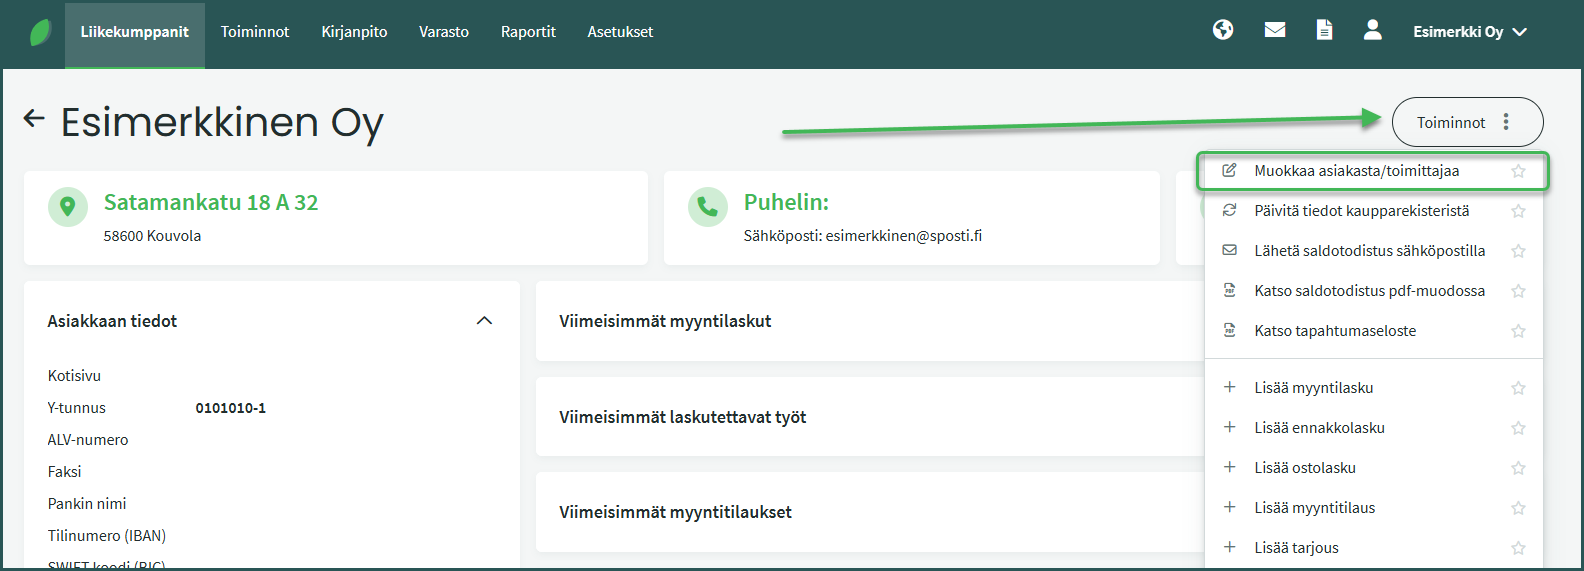Open the Esimerkki Oy company dropdown
Image resolution: width=1584 pixels, height=571 pixels.
[x=1469, y=32]
